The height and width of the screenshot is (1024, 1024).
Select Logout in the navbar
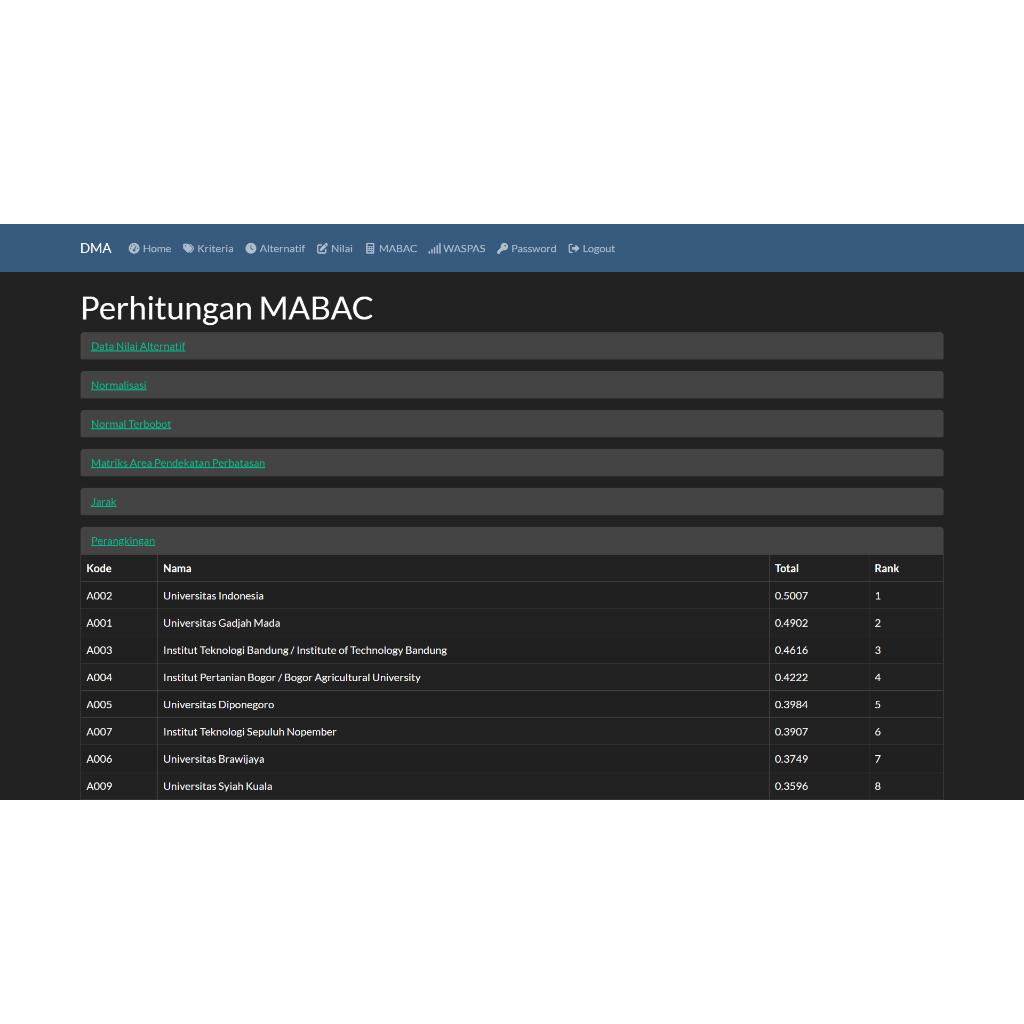click(x=592, y=248)
